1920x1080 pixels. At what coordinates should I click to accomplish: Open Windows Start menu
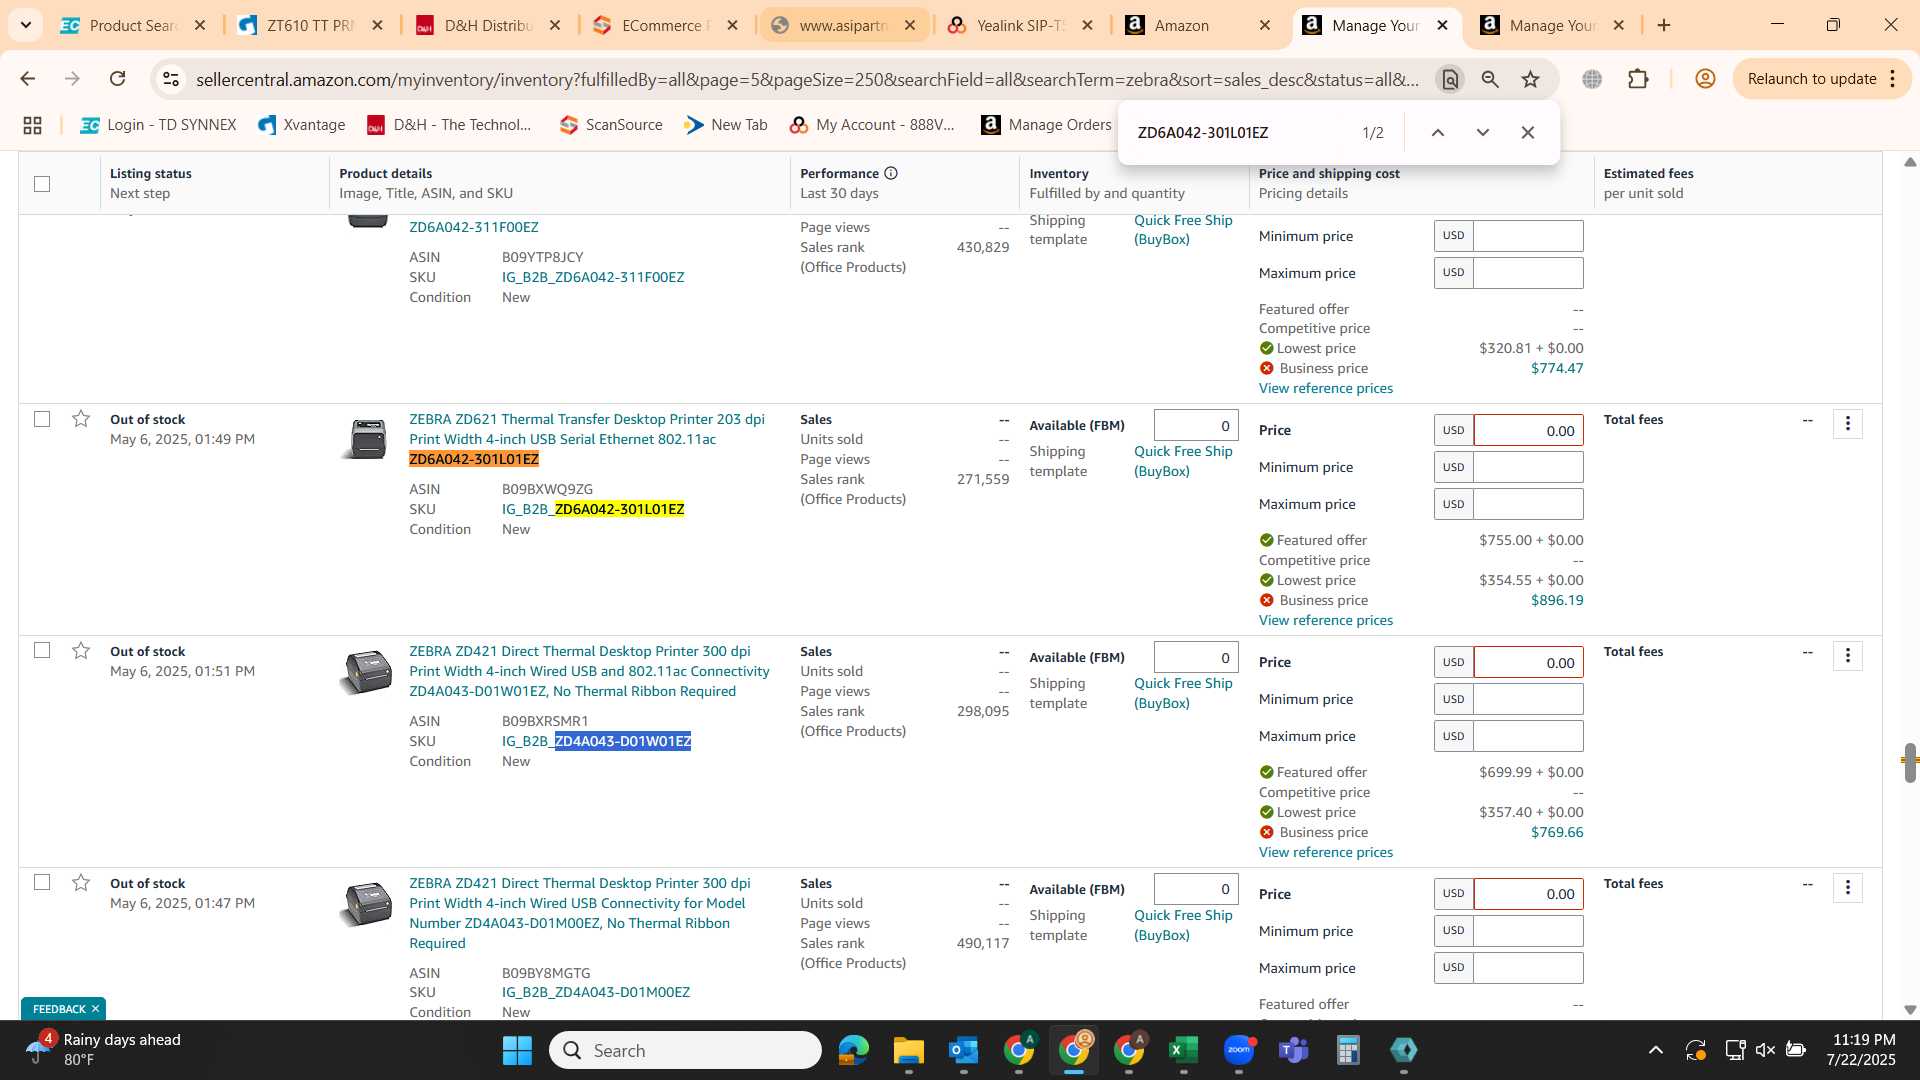pos(517,1050)
